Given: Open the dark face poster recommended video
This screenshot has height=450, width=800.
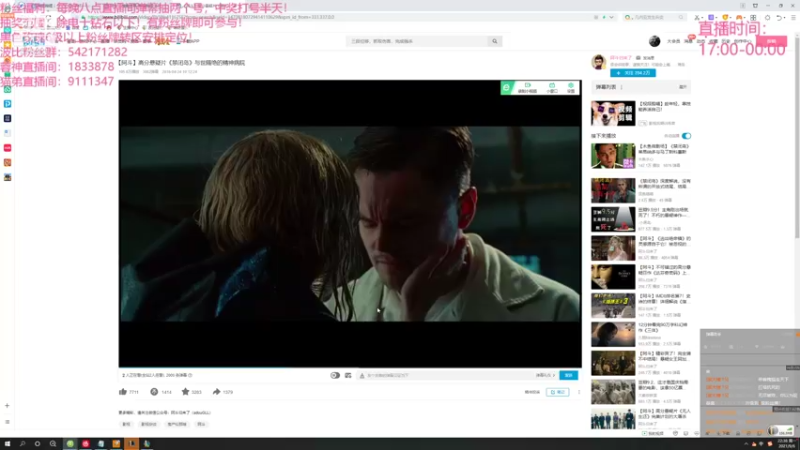Looking at the screenshot, I should click(613, 277).
